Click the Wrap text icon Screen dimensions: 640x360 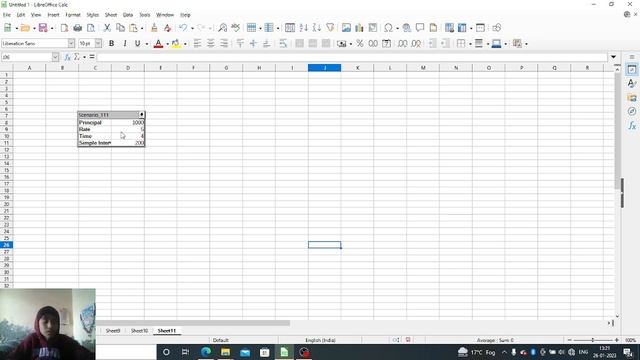coord(283,43)
